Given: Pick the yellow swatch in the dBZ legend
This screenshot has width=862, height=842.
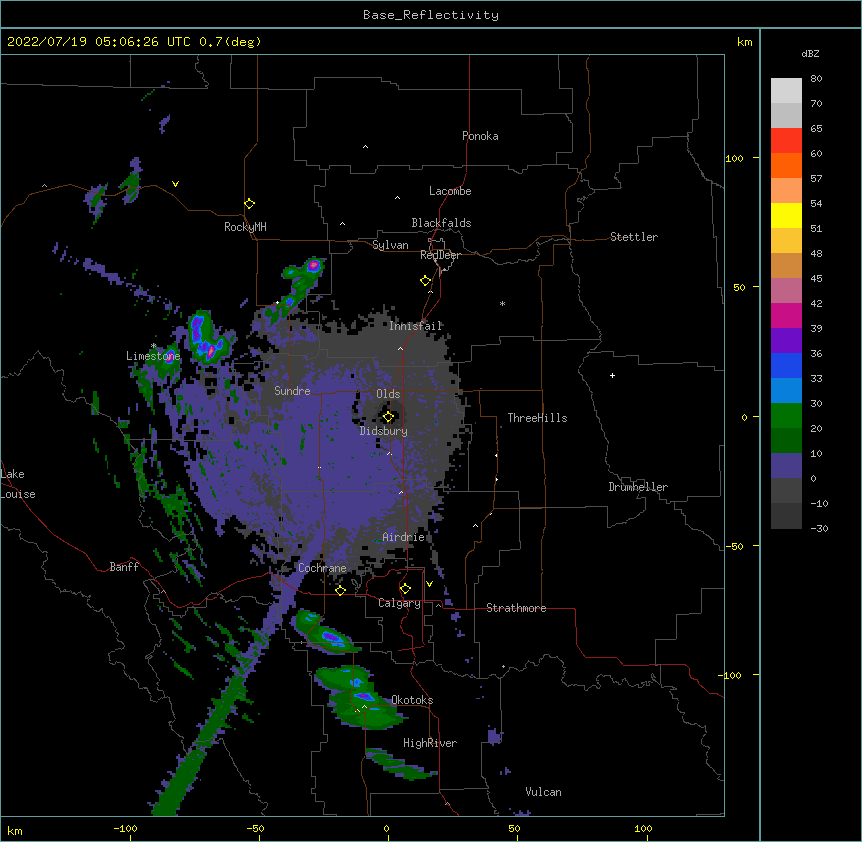Looking at the screenshot, I should pos(786,215).
